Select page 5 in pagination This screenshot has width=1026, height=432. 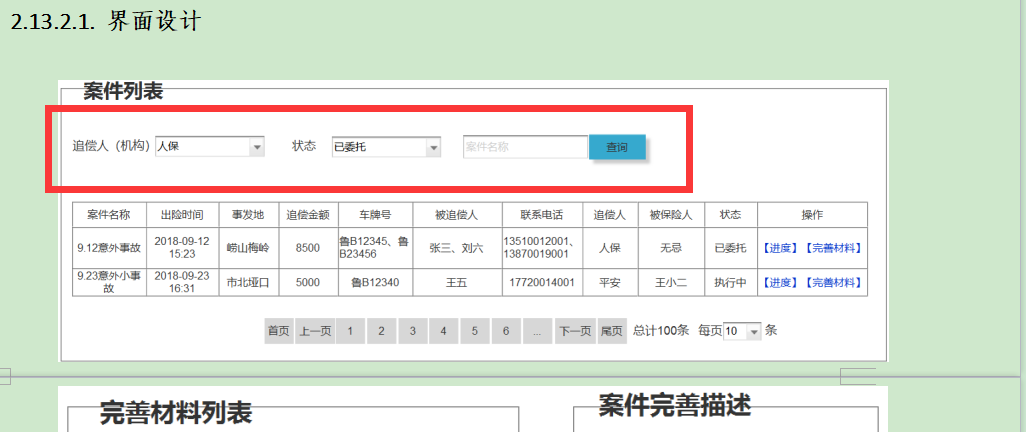pos(475,331)
